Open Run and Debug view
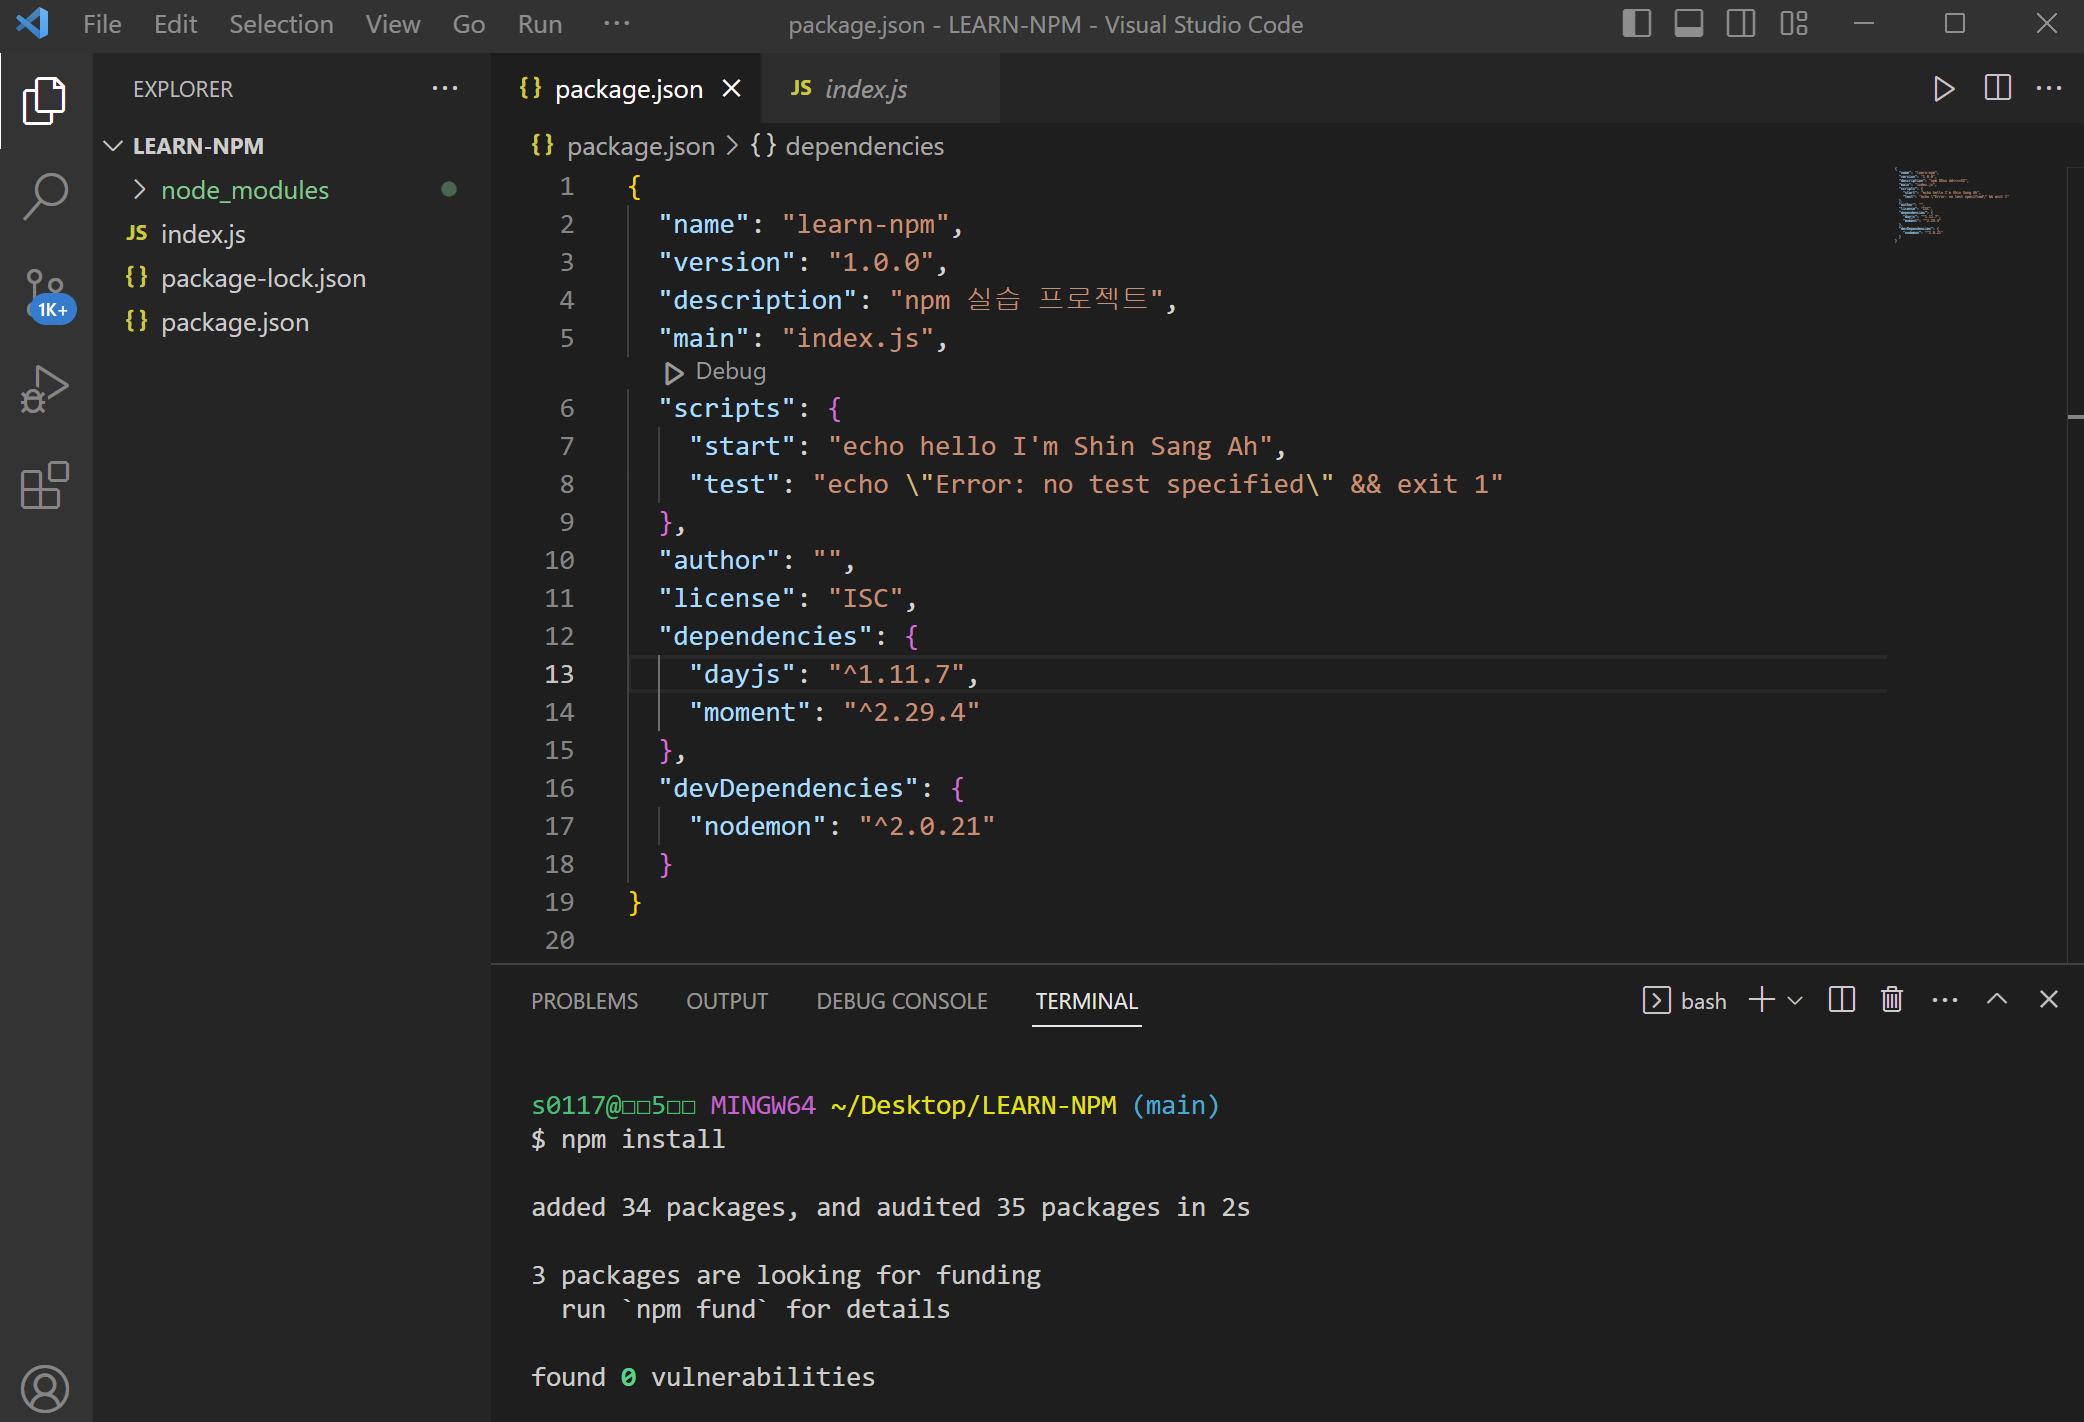 coord(45,389)
